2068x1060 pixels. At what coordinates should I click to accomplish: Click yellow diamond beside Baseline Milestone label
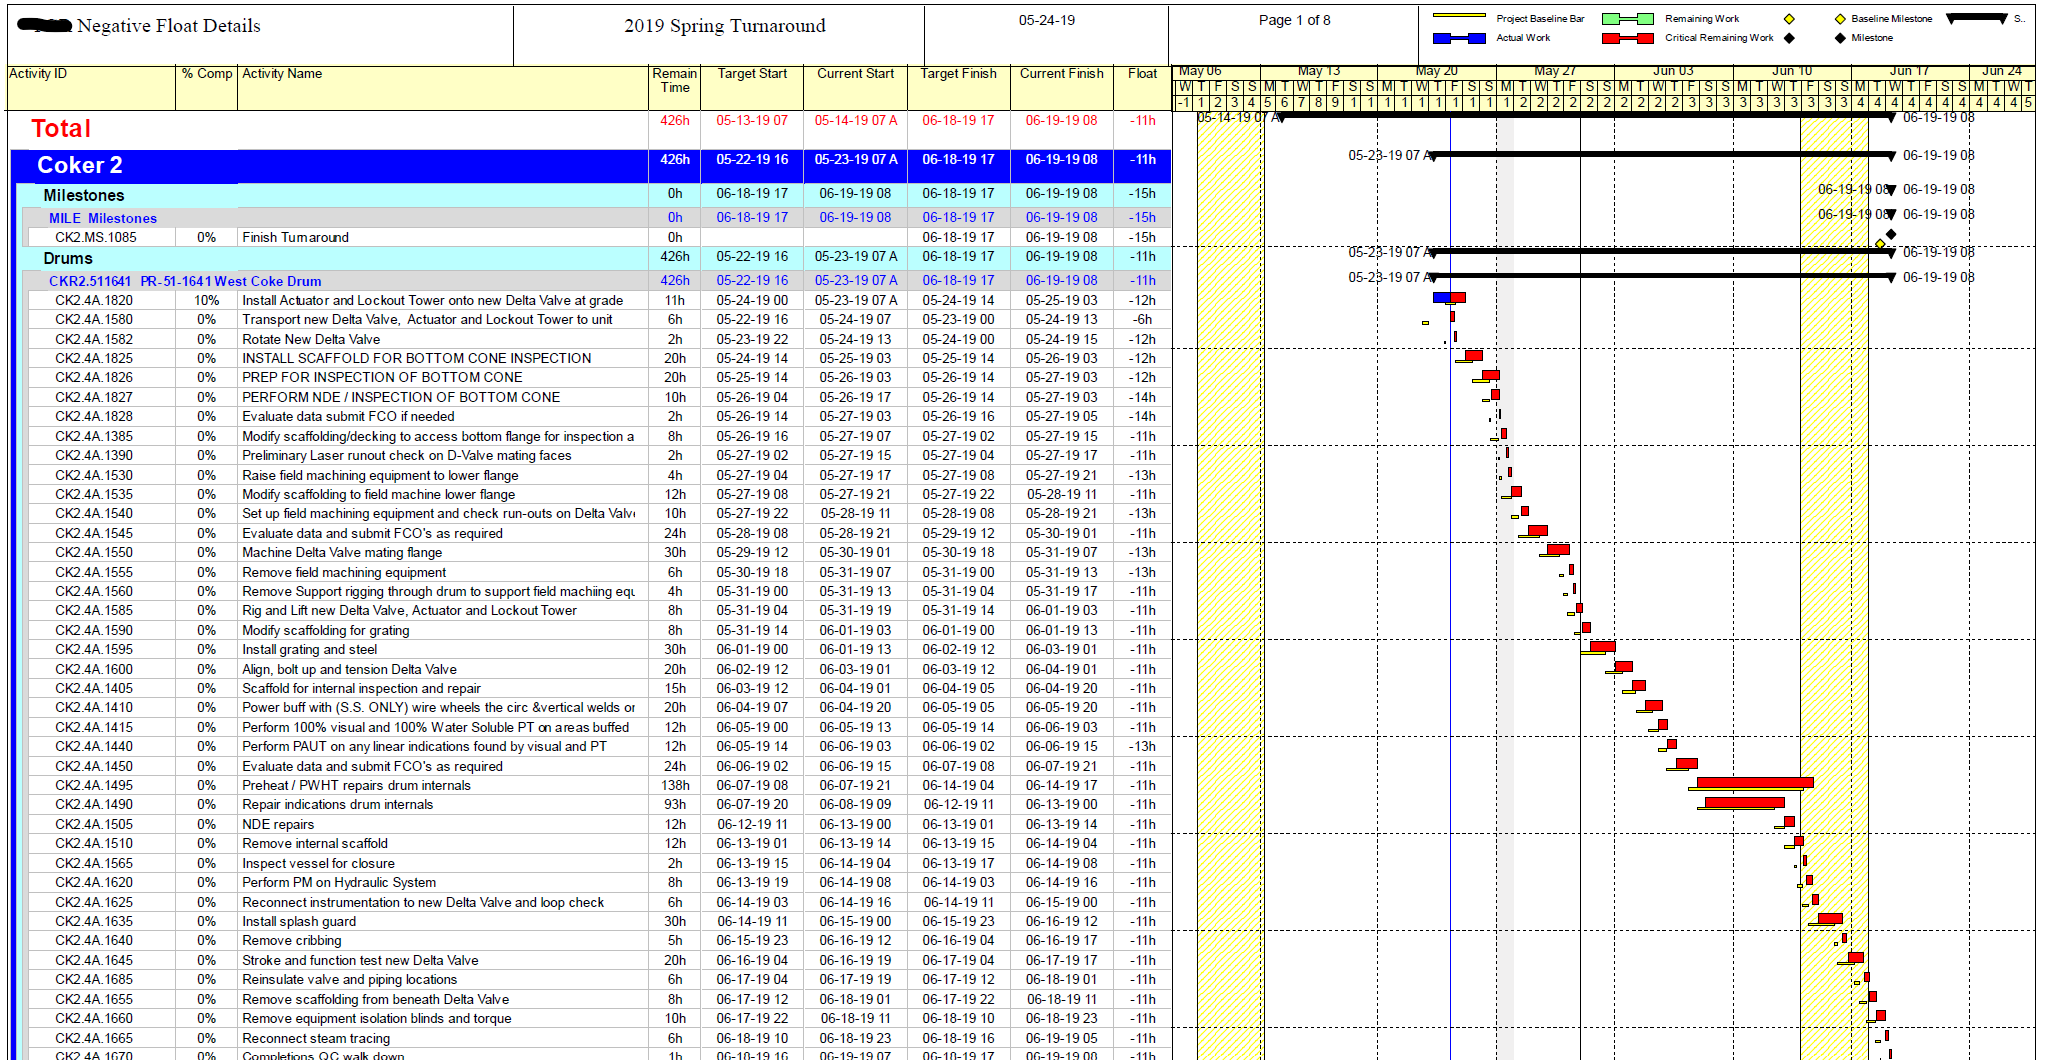[1839, 19]
